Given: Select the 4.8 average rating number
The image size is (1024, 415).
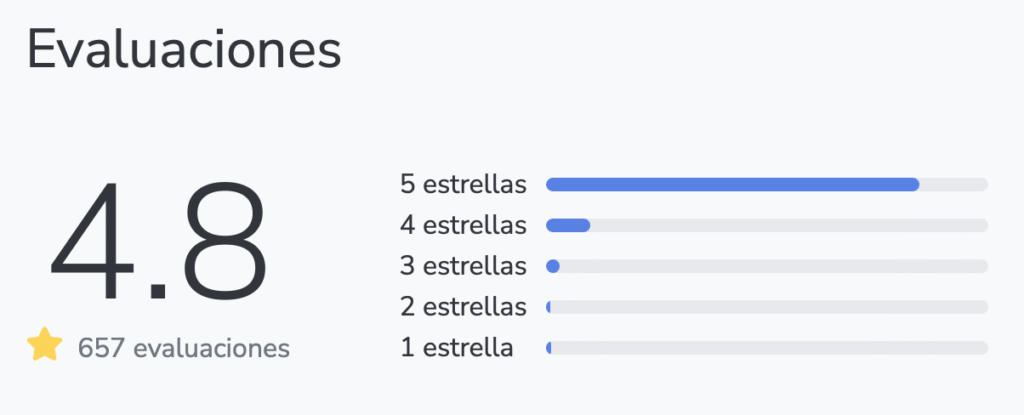Looking at the screenshot, I should (159, 241).
